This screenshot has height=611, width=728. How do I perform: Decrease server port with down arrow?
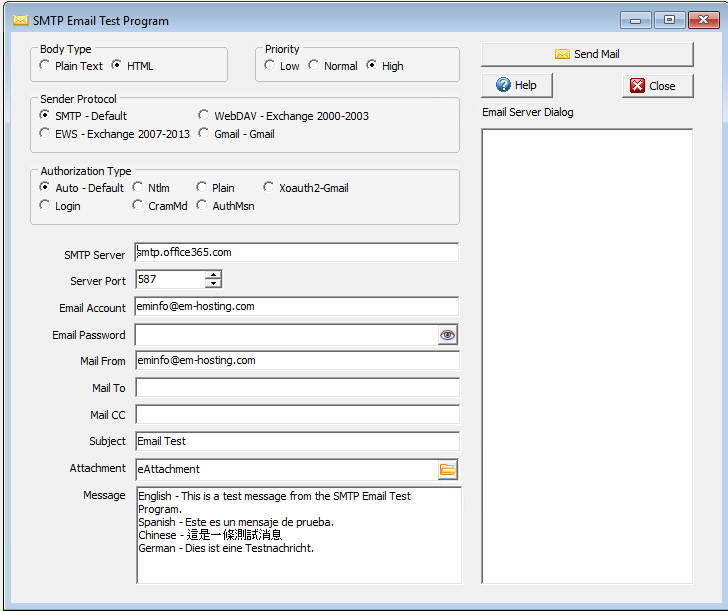coord(213,283)
